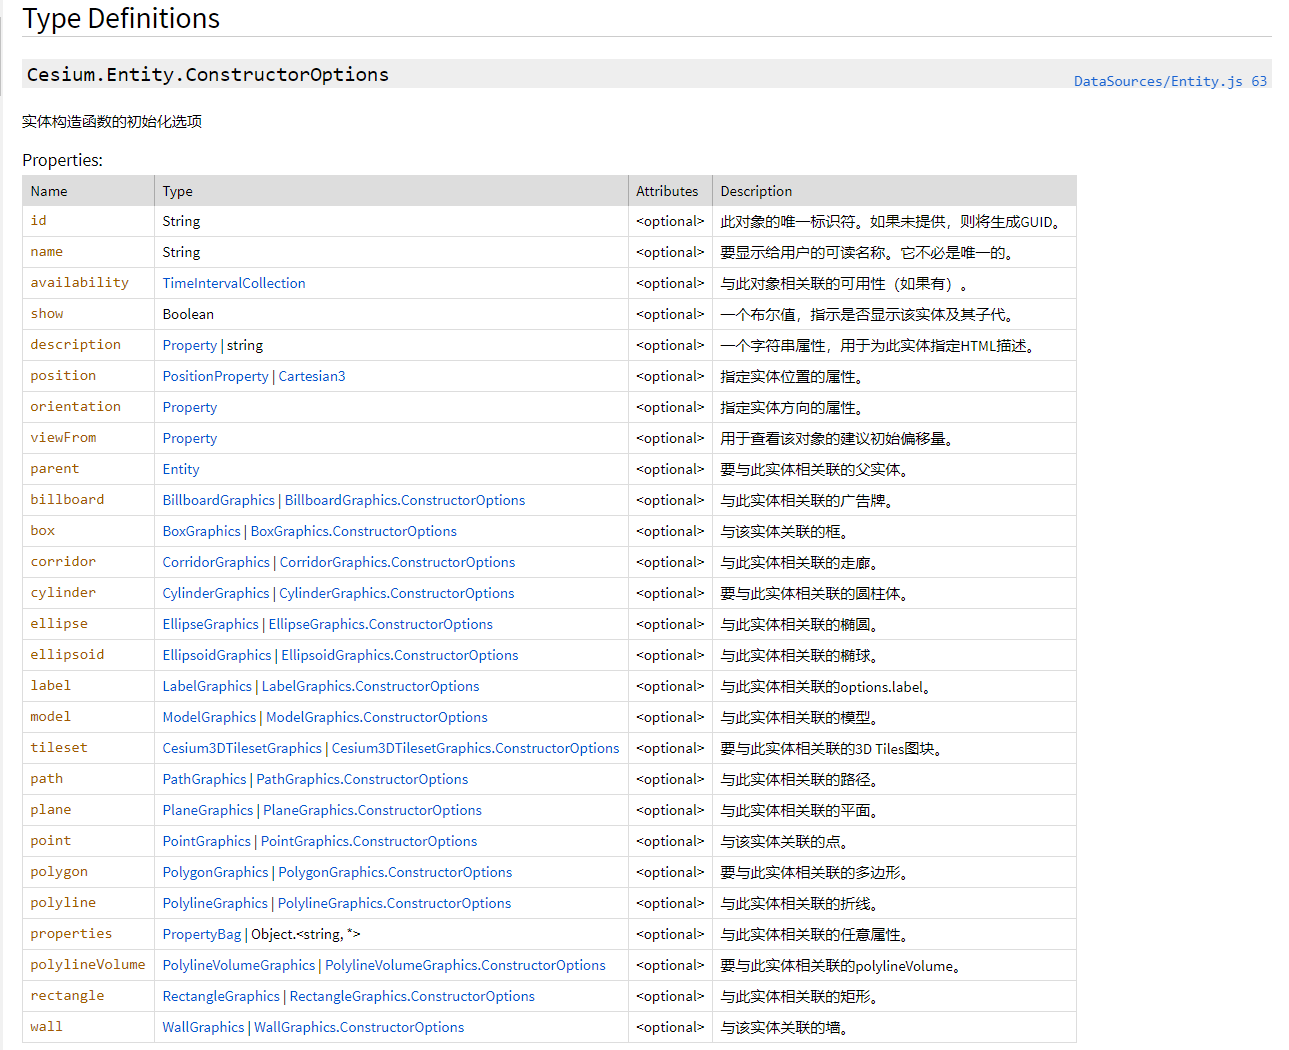Click the 'Description' column header
This screenshot has height=1050, width=1289.
756,191
